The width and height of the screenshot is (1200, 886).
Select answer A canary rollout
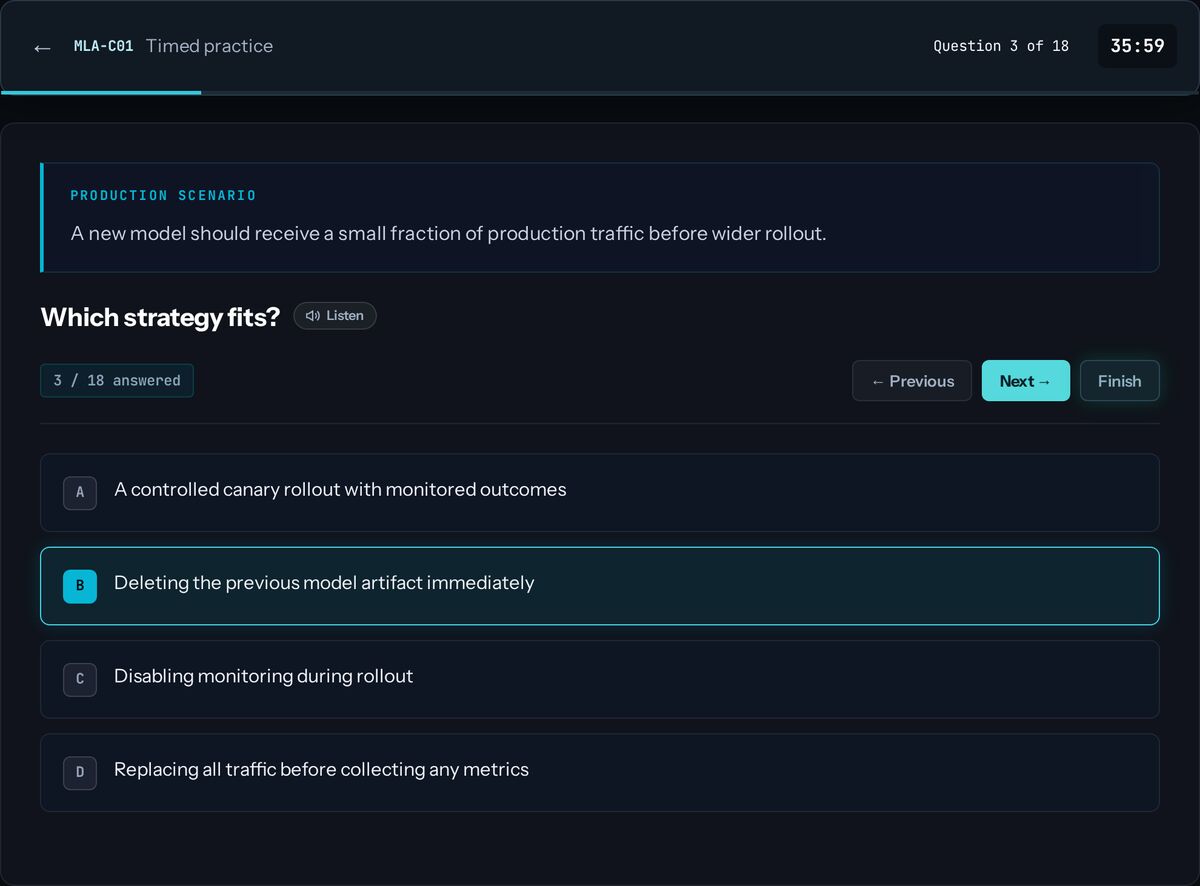click(600, 492)
